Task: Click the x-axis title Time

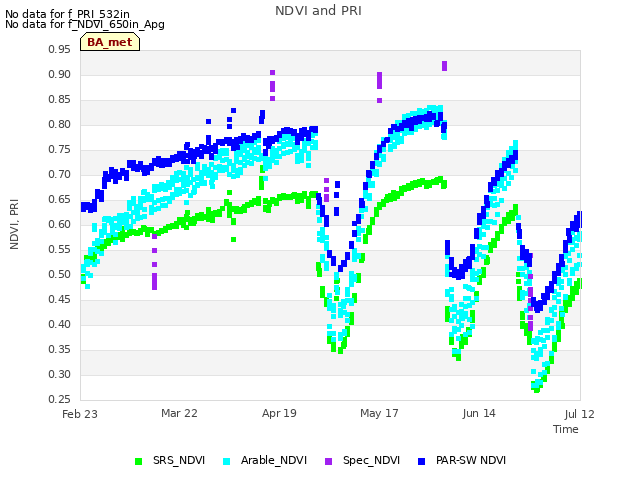Action: tap(566, 429)
